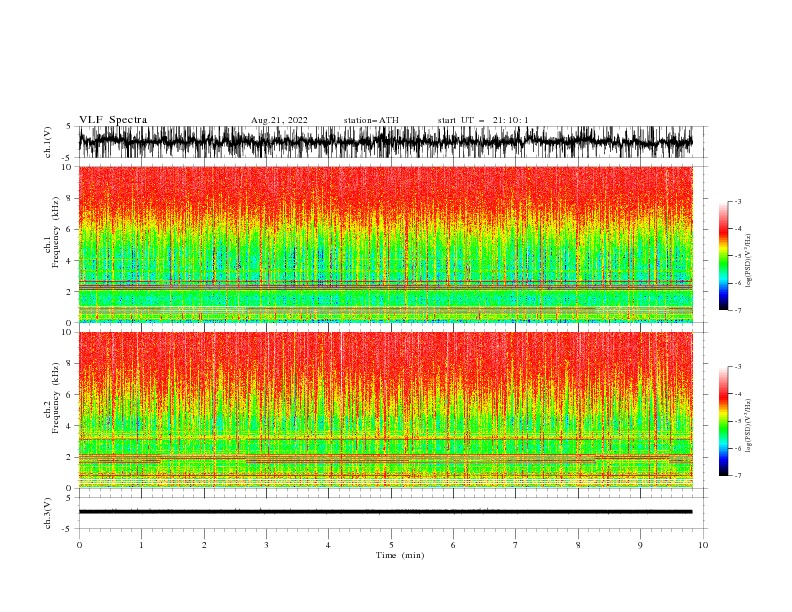
Task: Click the '-3' value on upper colorbar
Action: coord(737,201)
